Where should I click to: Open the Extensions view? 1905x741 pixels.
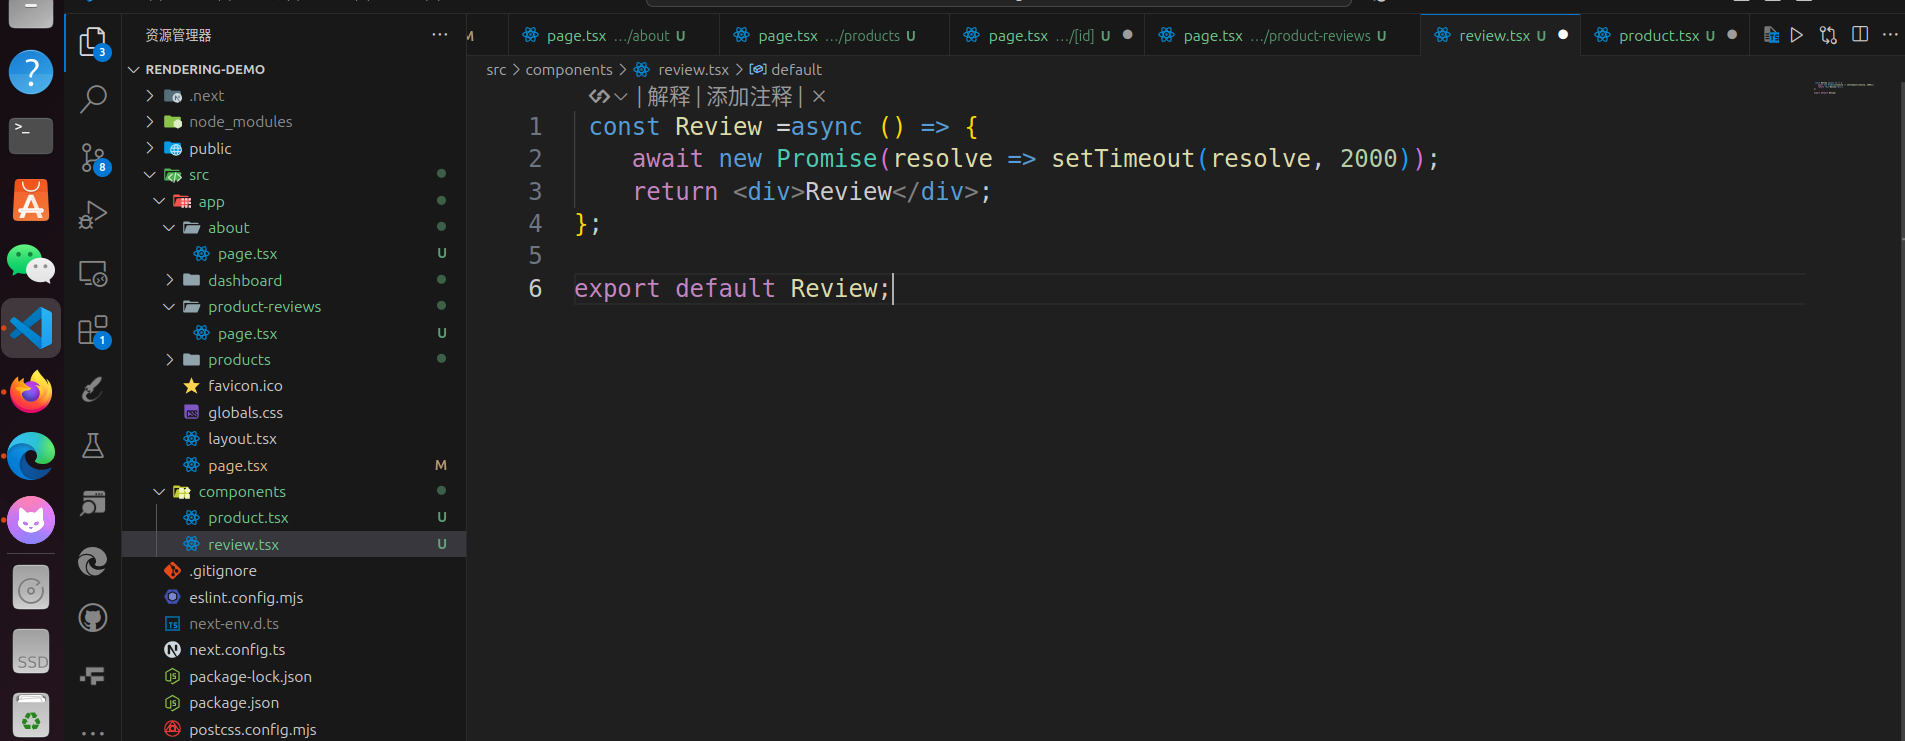coord(93,330)
